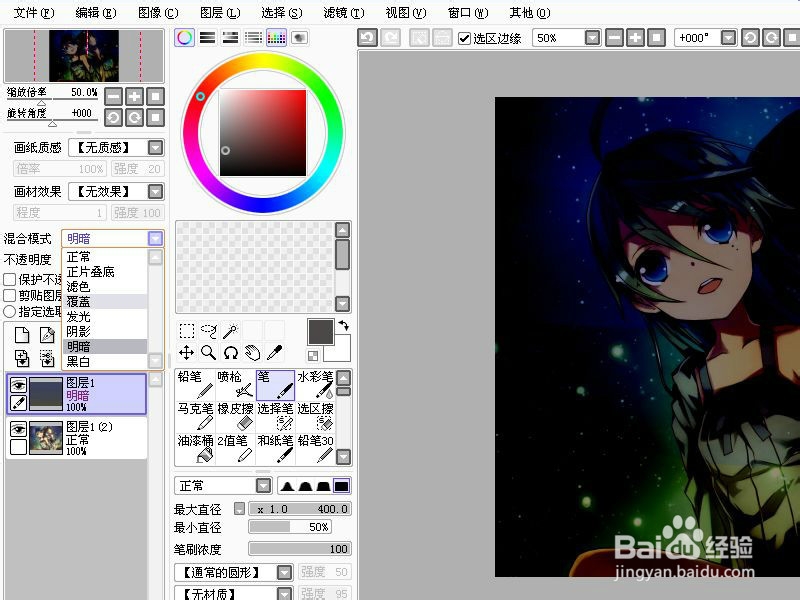Viewport: 800px width, 600px height.
Task: Choose the 马克笔 marker brush
Action: (195, 417)
